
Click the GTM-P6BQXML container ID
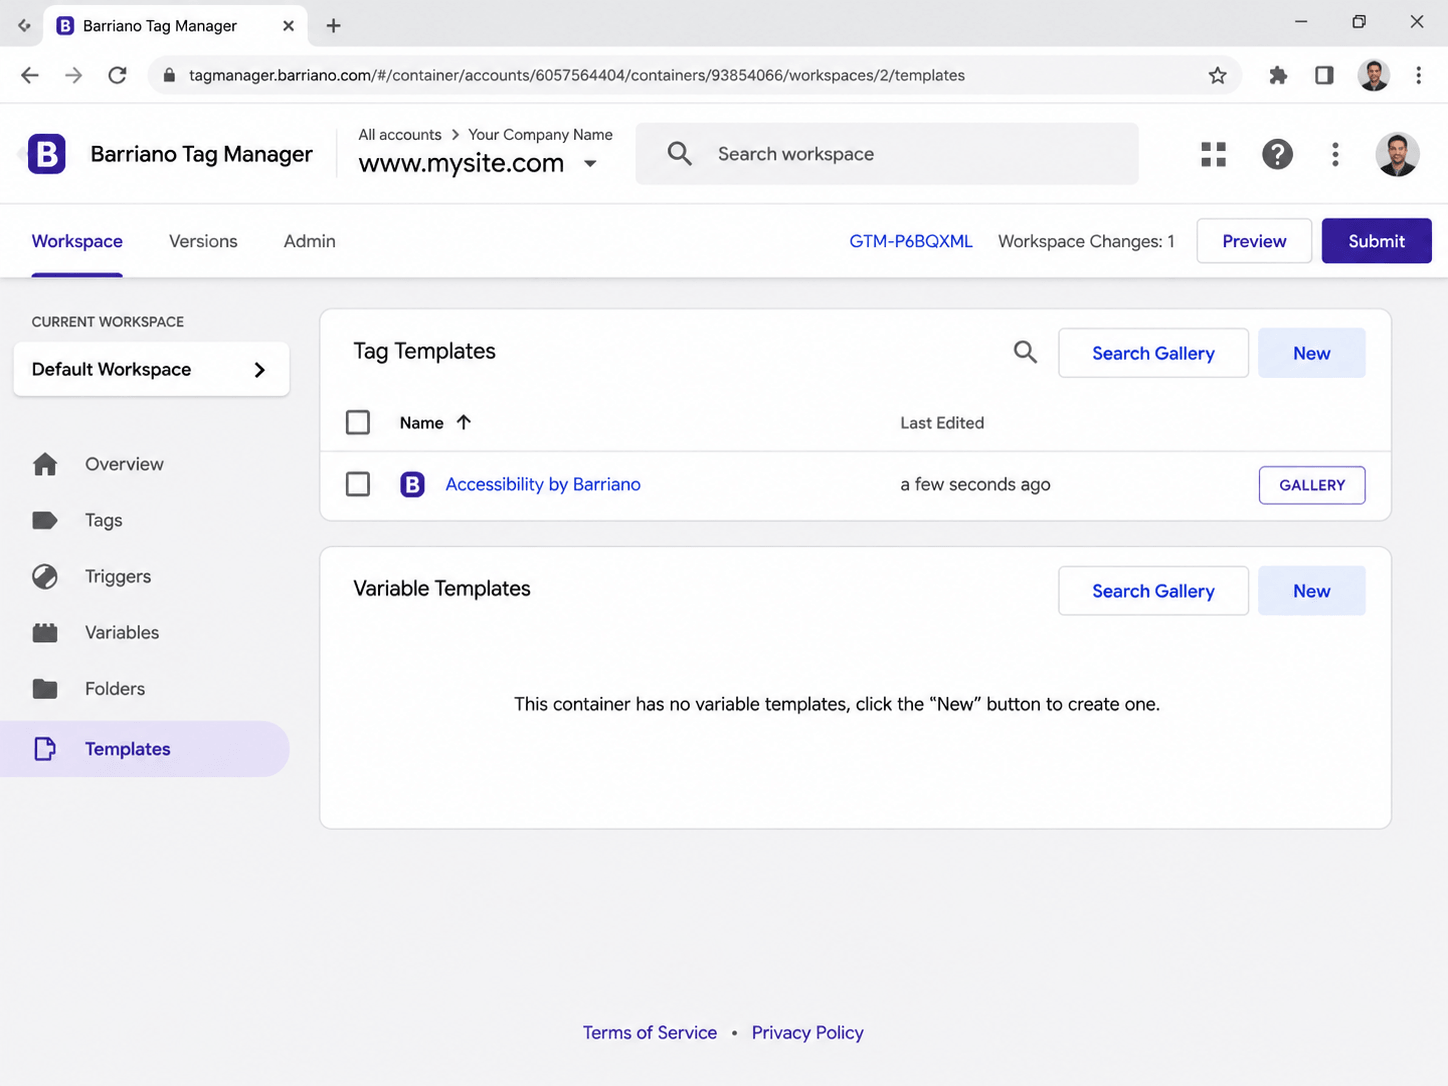coord(911,241)
